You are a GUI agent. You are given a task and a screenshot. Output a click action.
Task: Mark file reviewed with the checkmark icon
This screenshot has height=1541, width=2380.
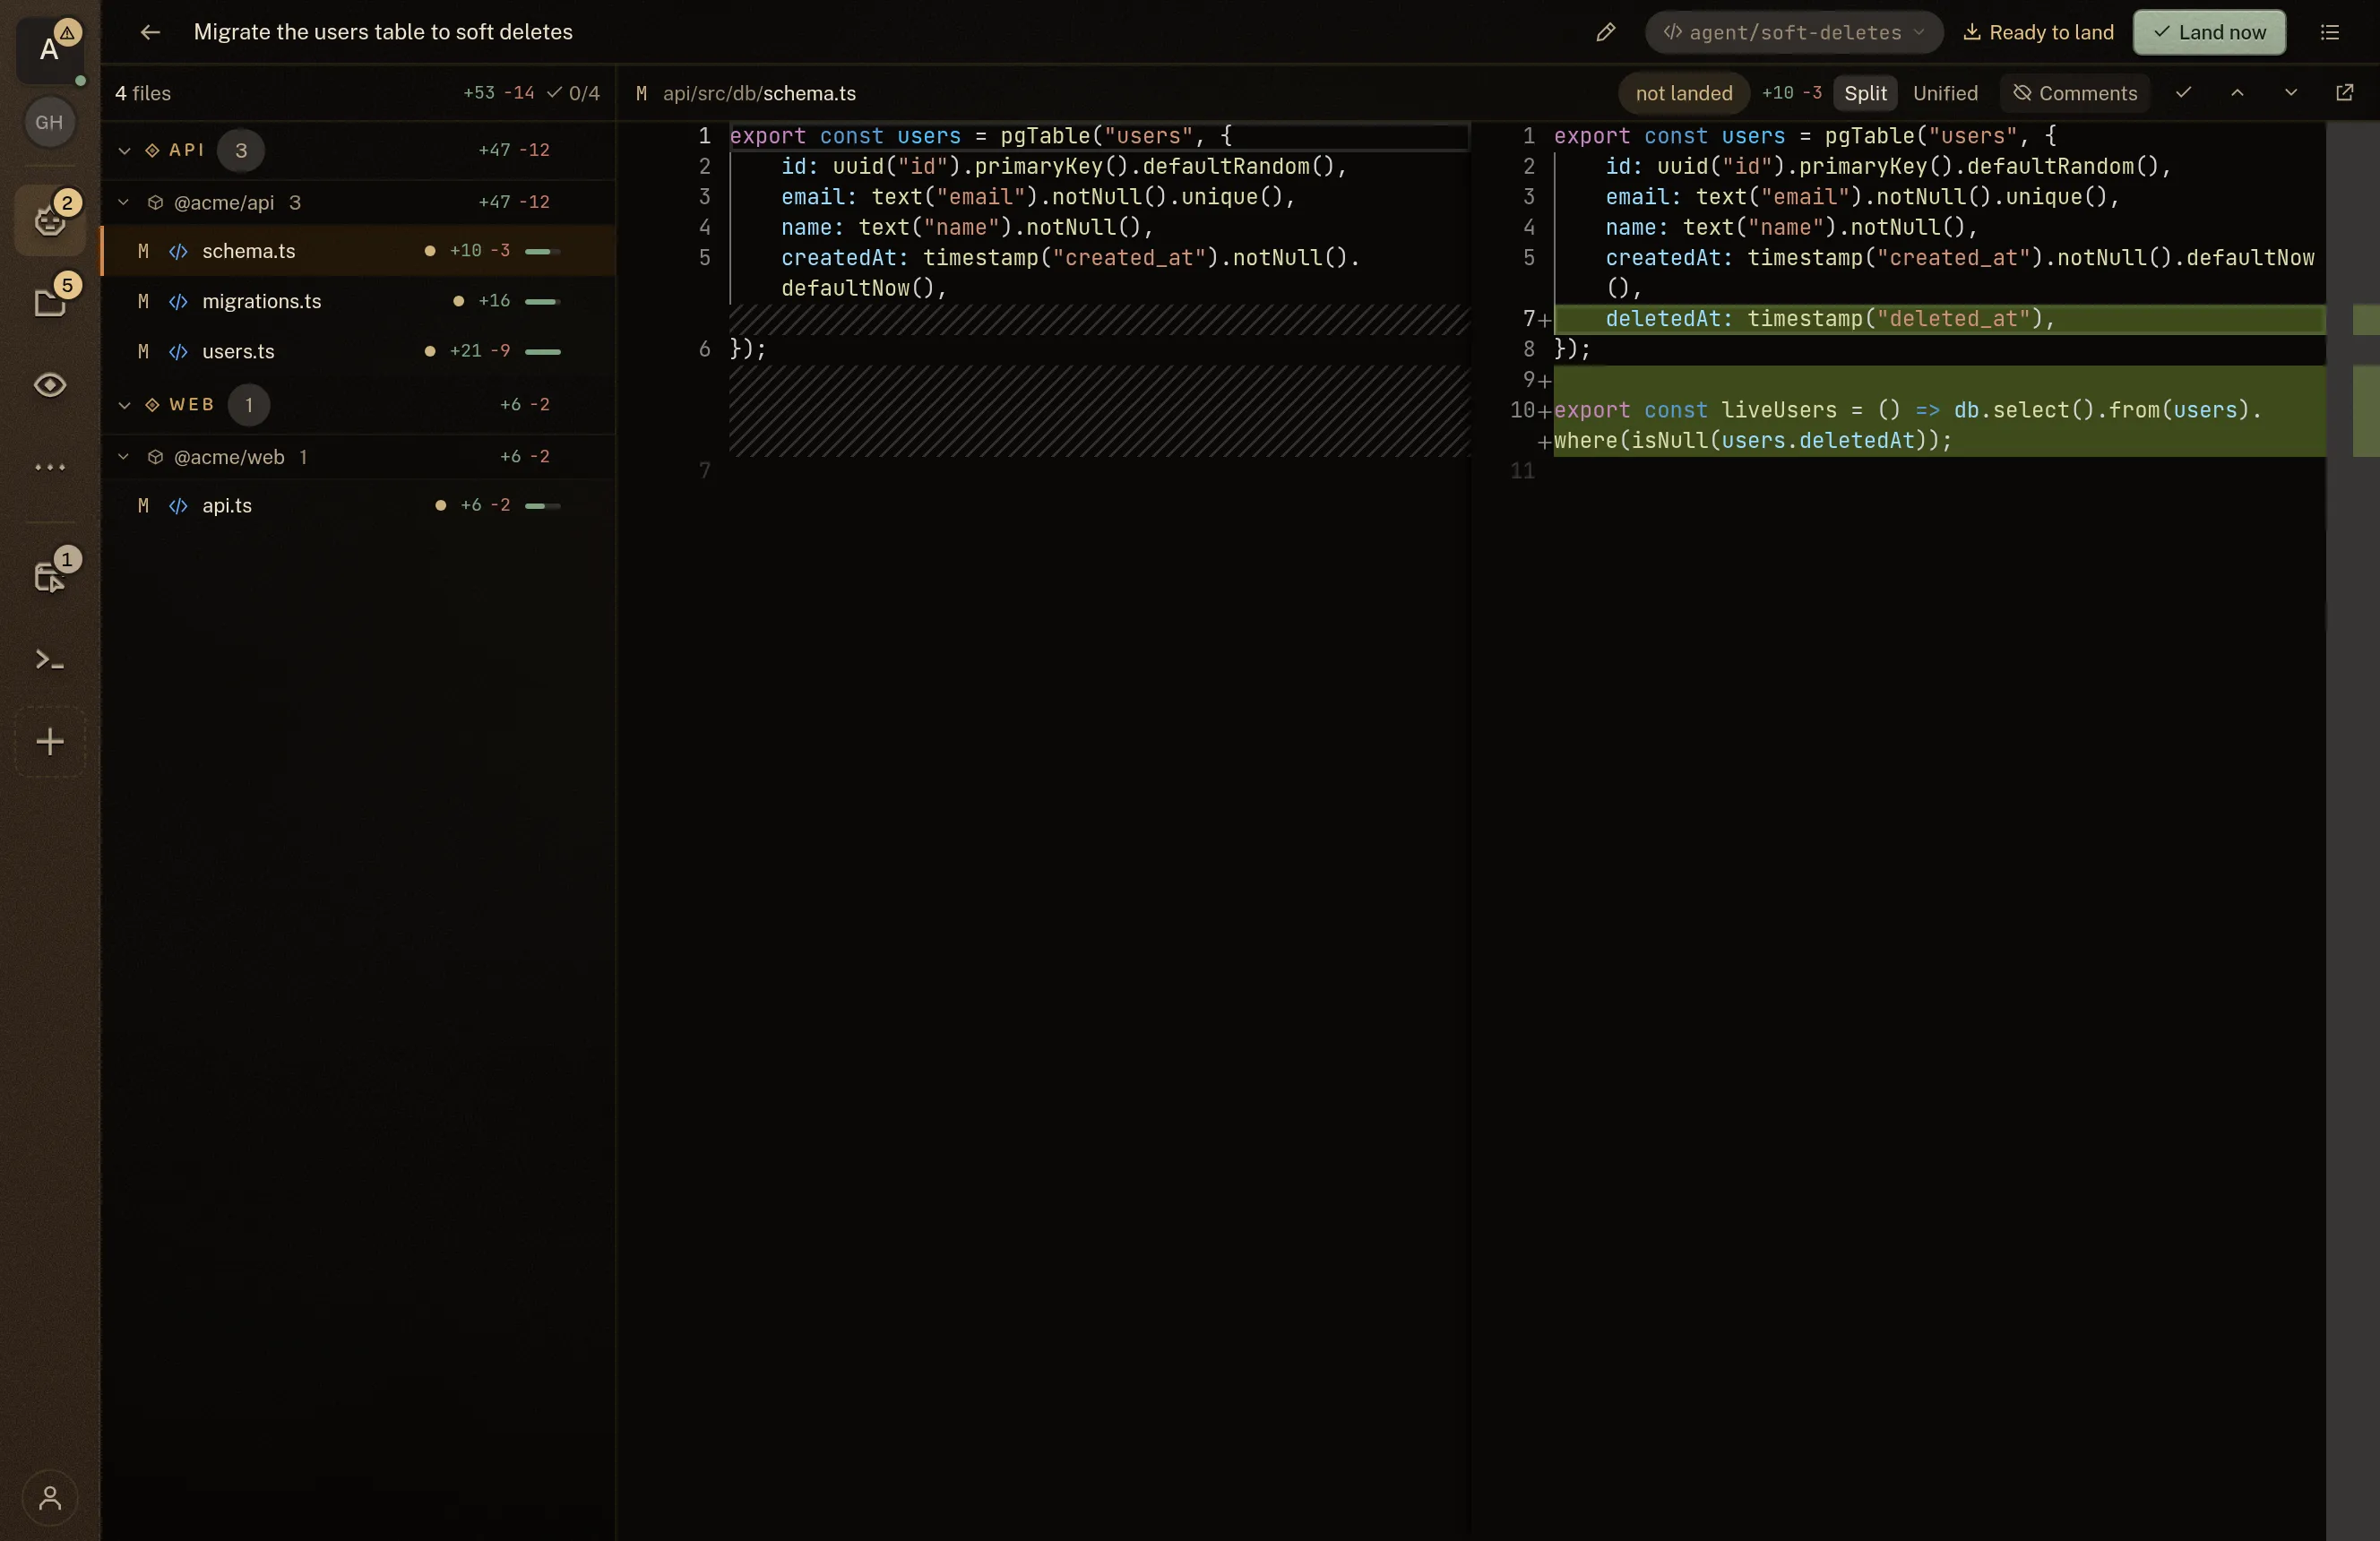tap(2183, 93)
